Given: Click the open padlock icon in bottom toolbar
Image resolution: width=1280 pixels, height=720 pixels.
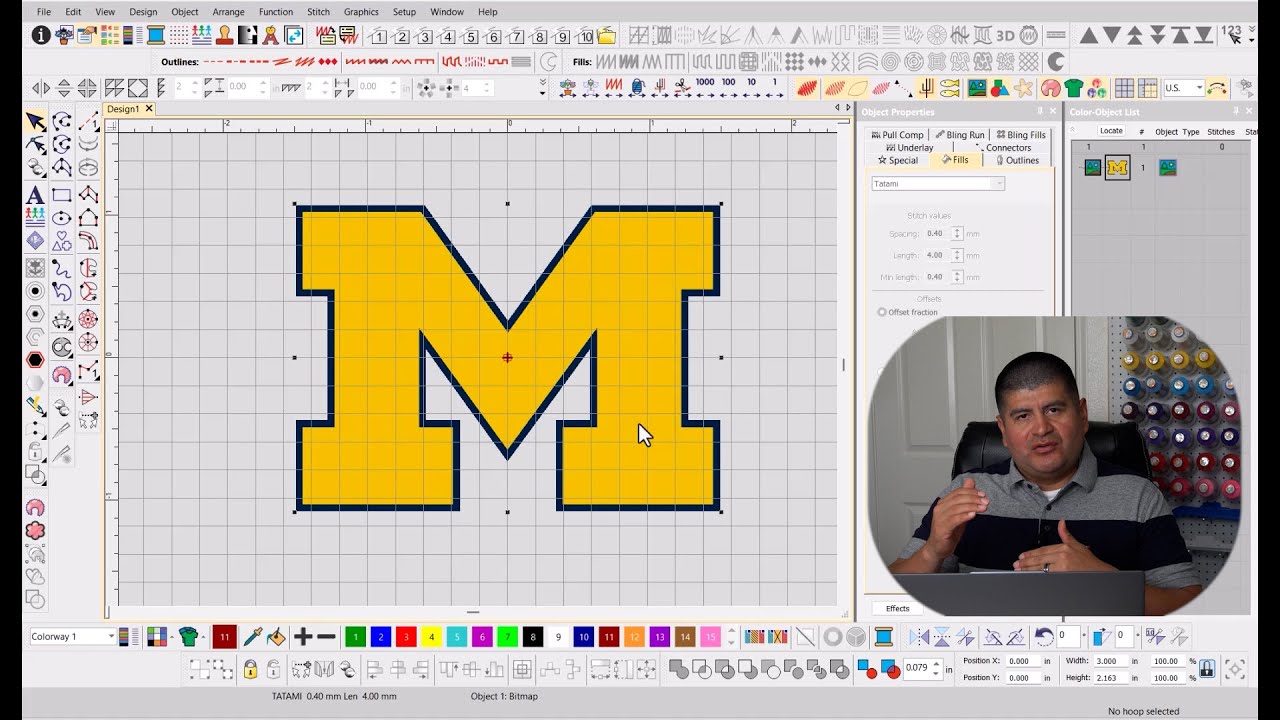Looking at the screenshot, I should tap(273, 669).
